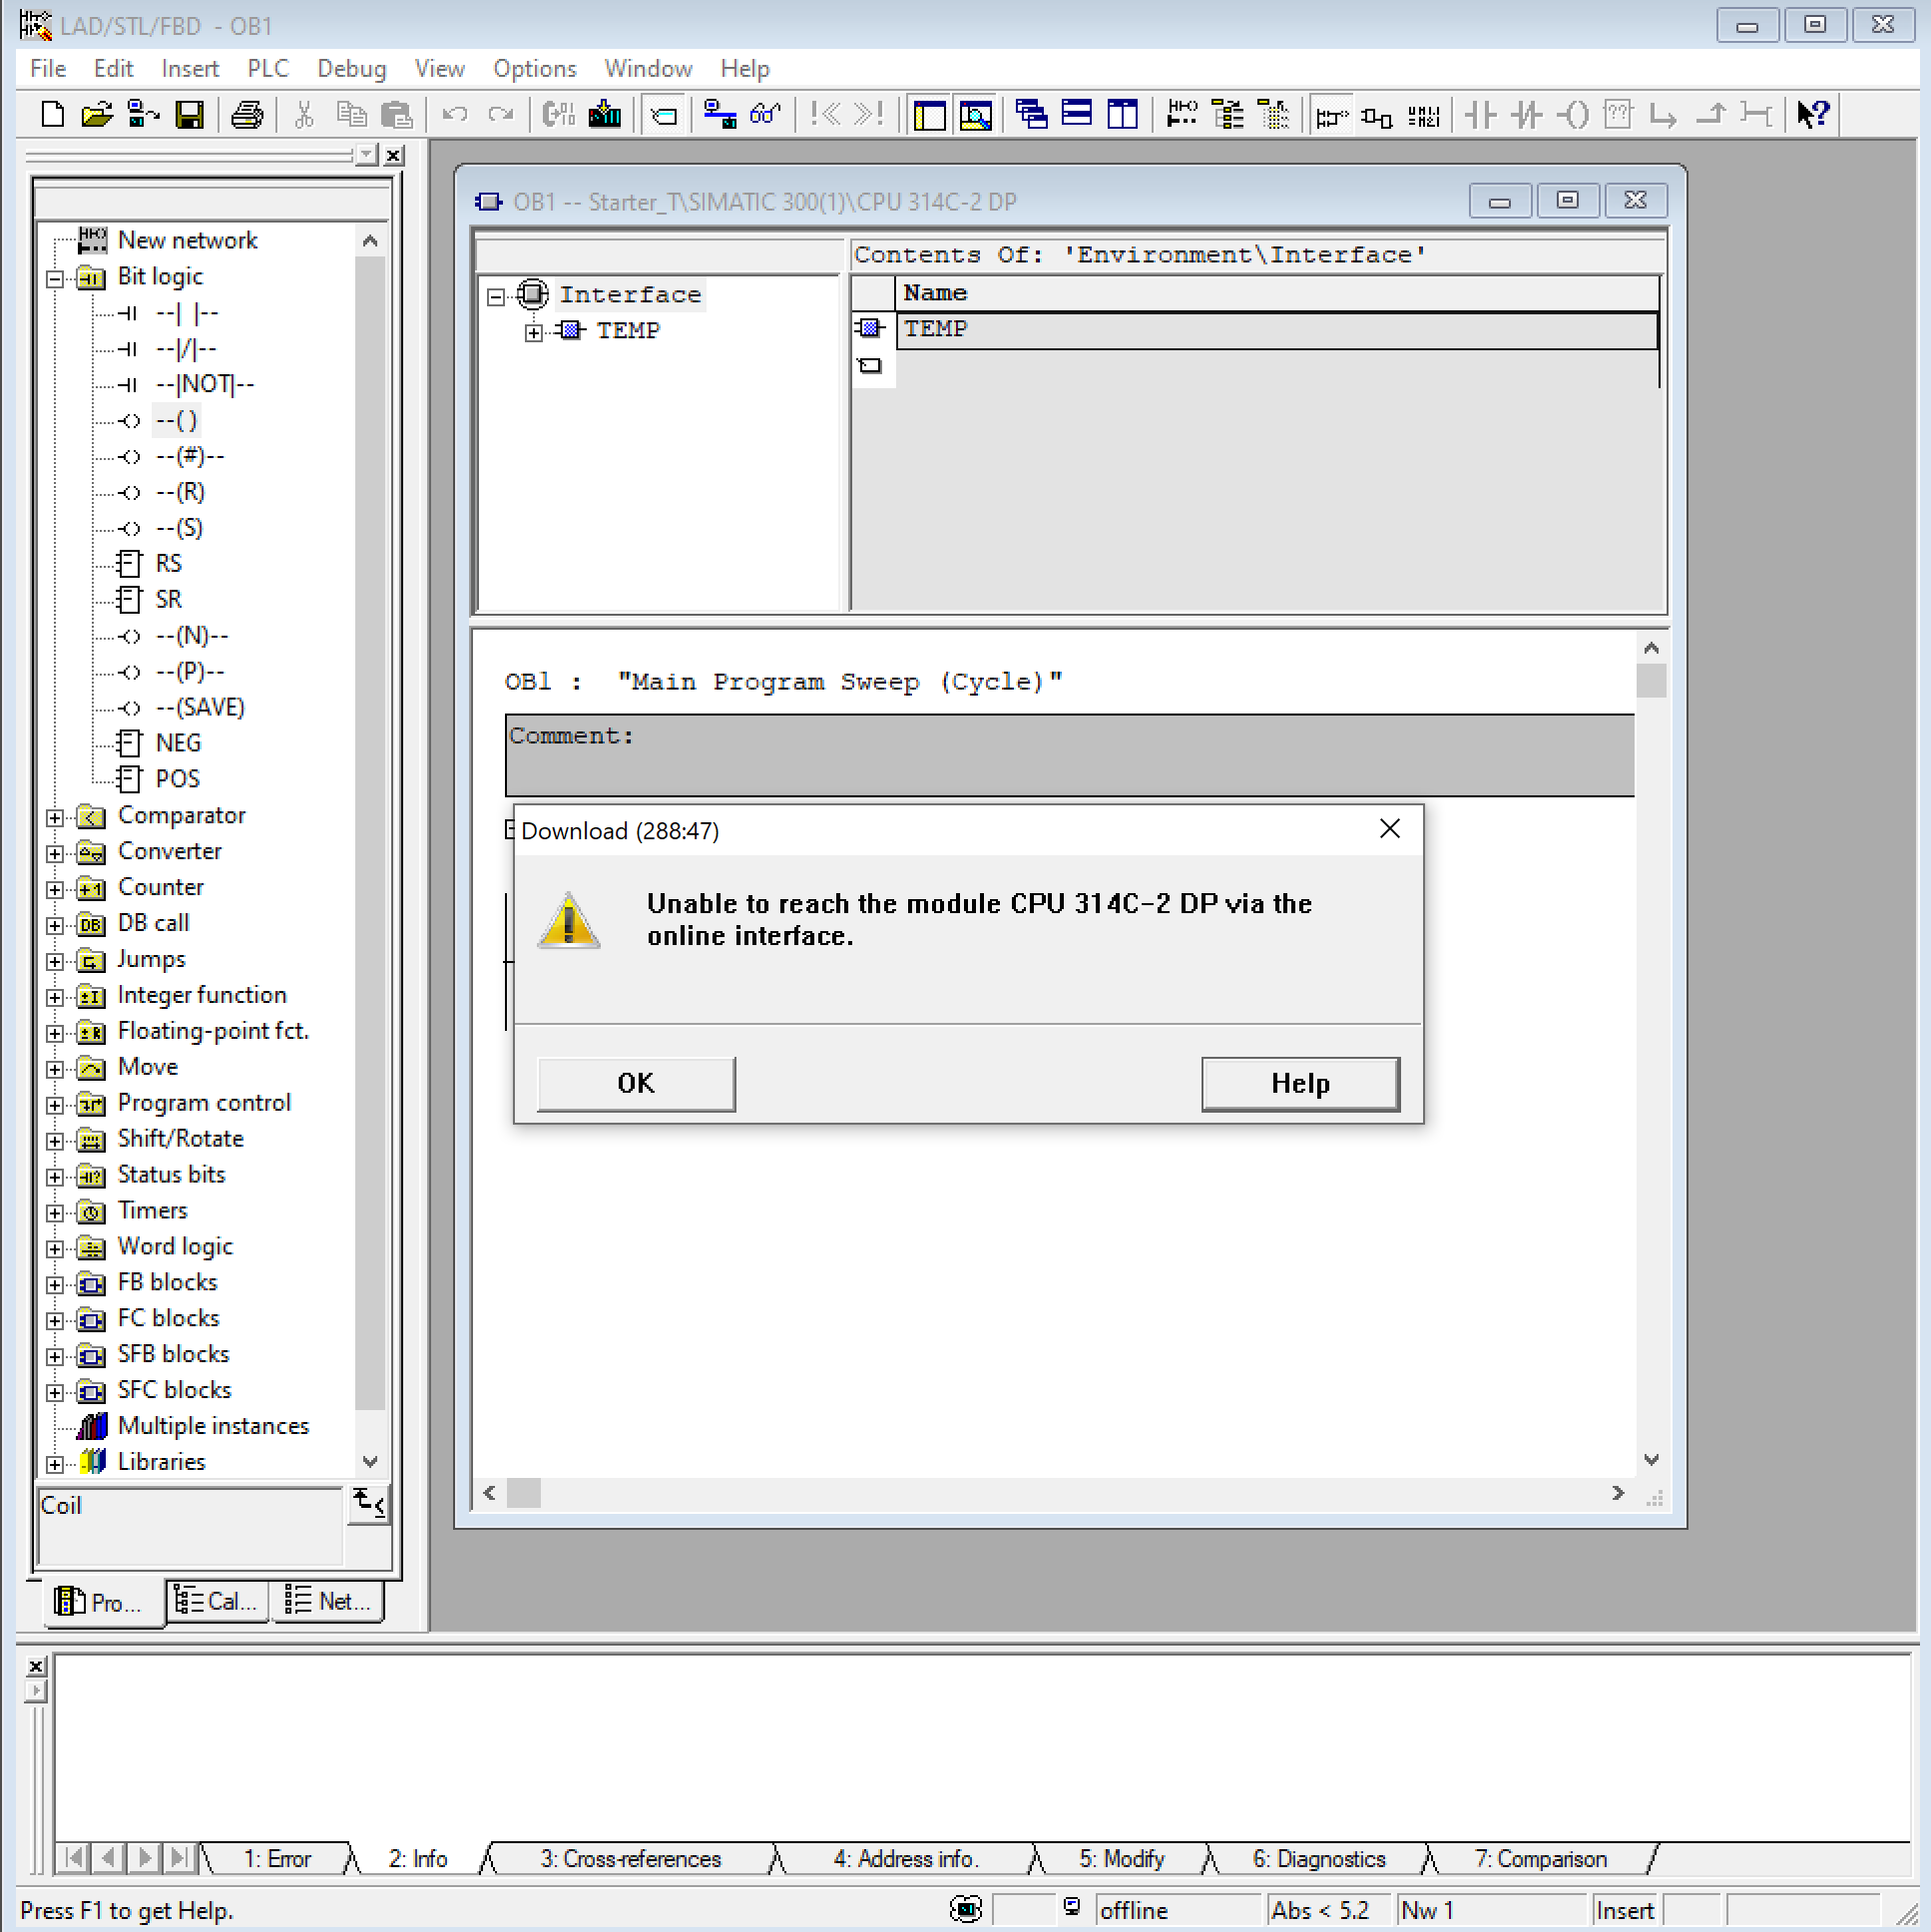The height and width of the screenshot is (1932, 1931).
Task: Collapse the Interface tree node
Action: pos(496,296)
